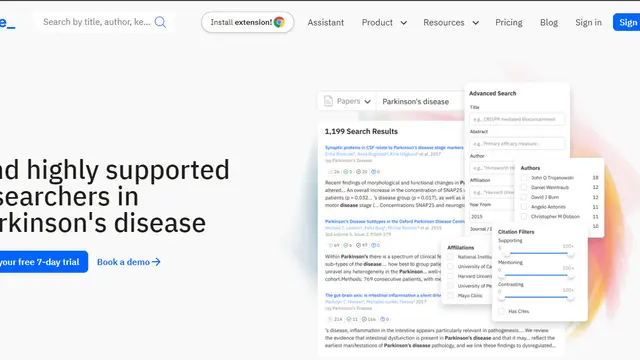Click the Sign in link
The image size is (640, 360).
coord(588,22)
